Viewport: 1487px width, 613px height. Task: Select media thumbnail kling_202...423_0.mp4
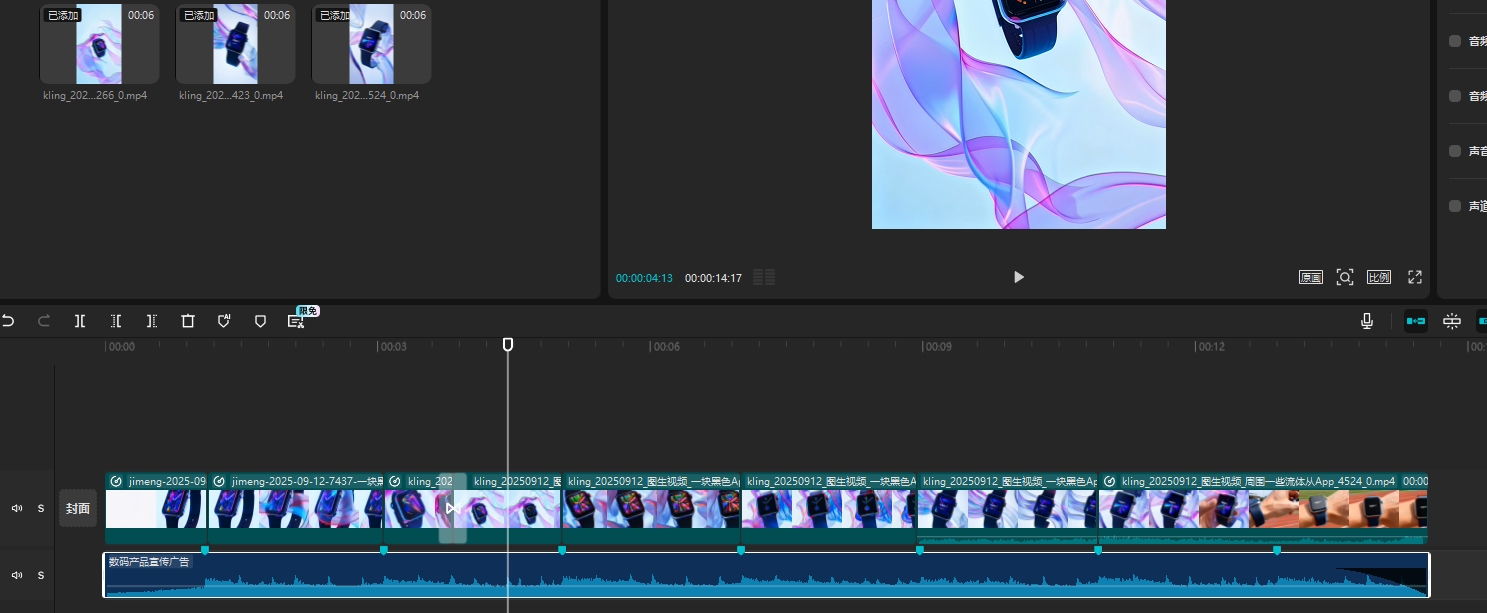235,44
